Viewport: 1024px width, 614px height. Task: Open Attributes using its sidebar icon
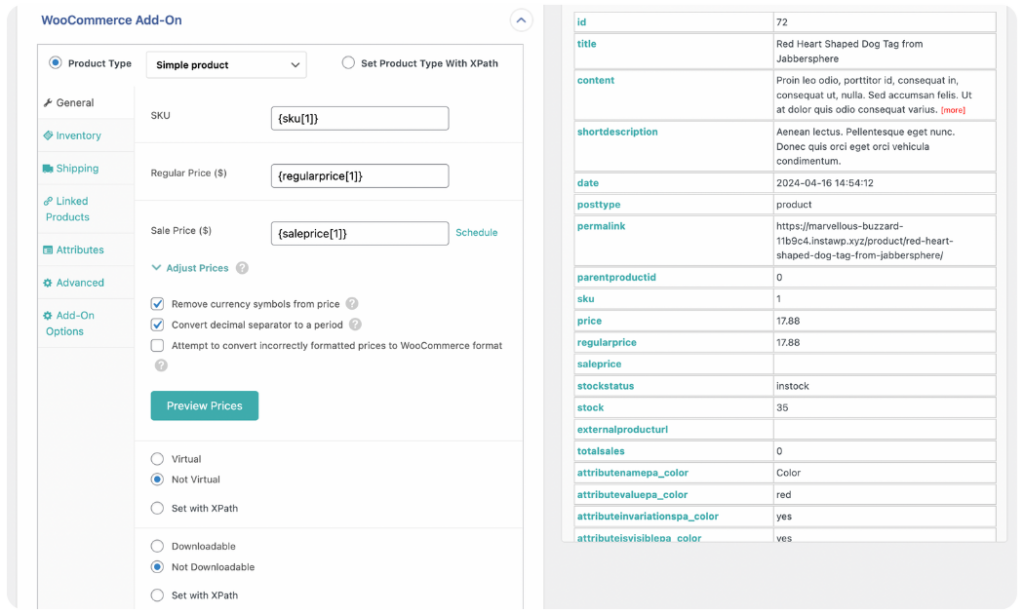(46, 249)
